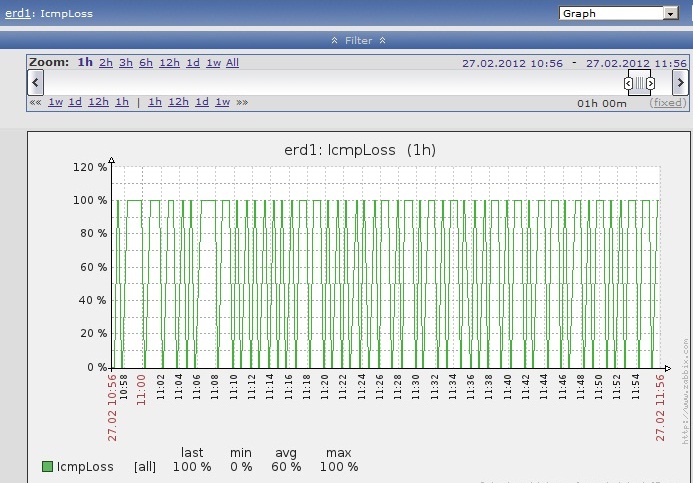Set zoom to 2h

point(106,62)
